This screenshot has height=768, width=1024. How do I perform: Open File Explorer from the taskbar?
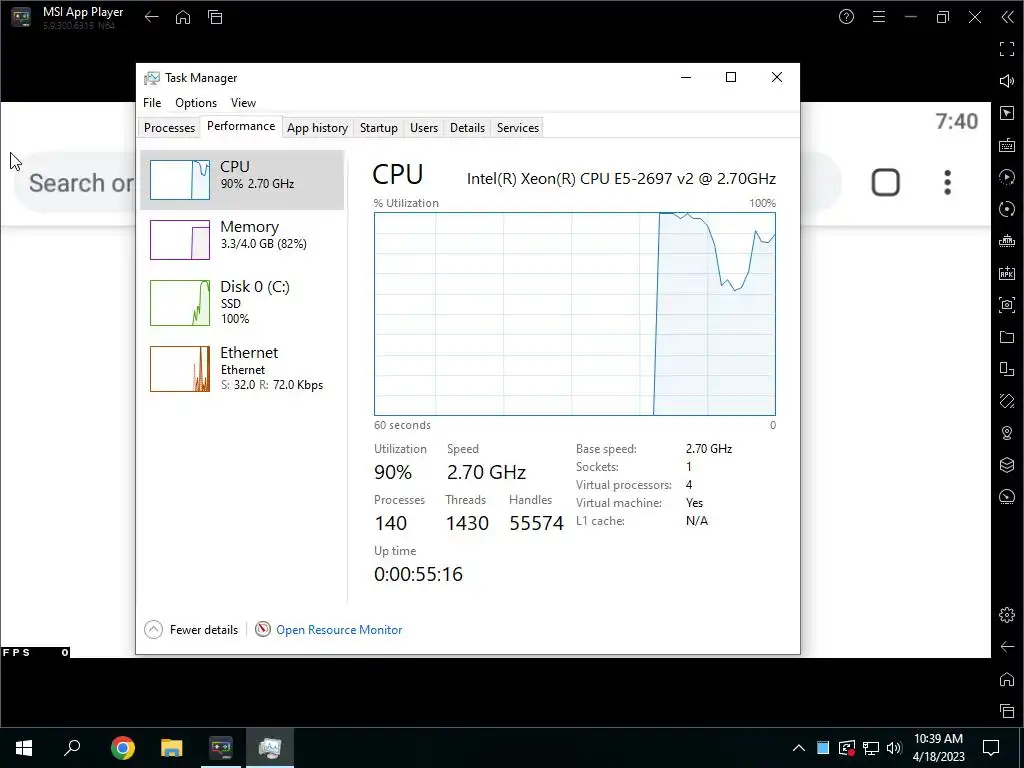(172, 748)
